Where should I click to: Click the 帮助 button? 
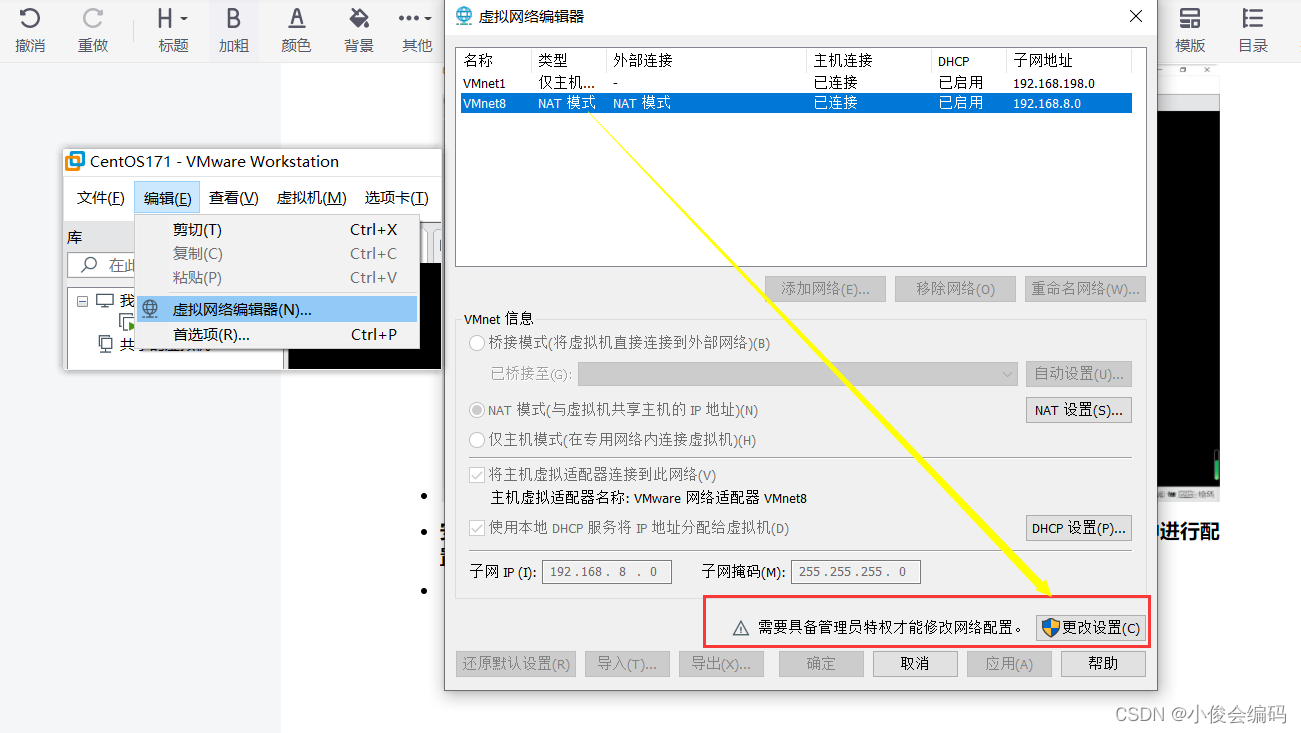[1103, 664]
